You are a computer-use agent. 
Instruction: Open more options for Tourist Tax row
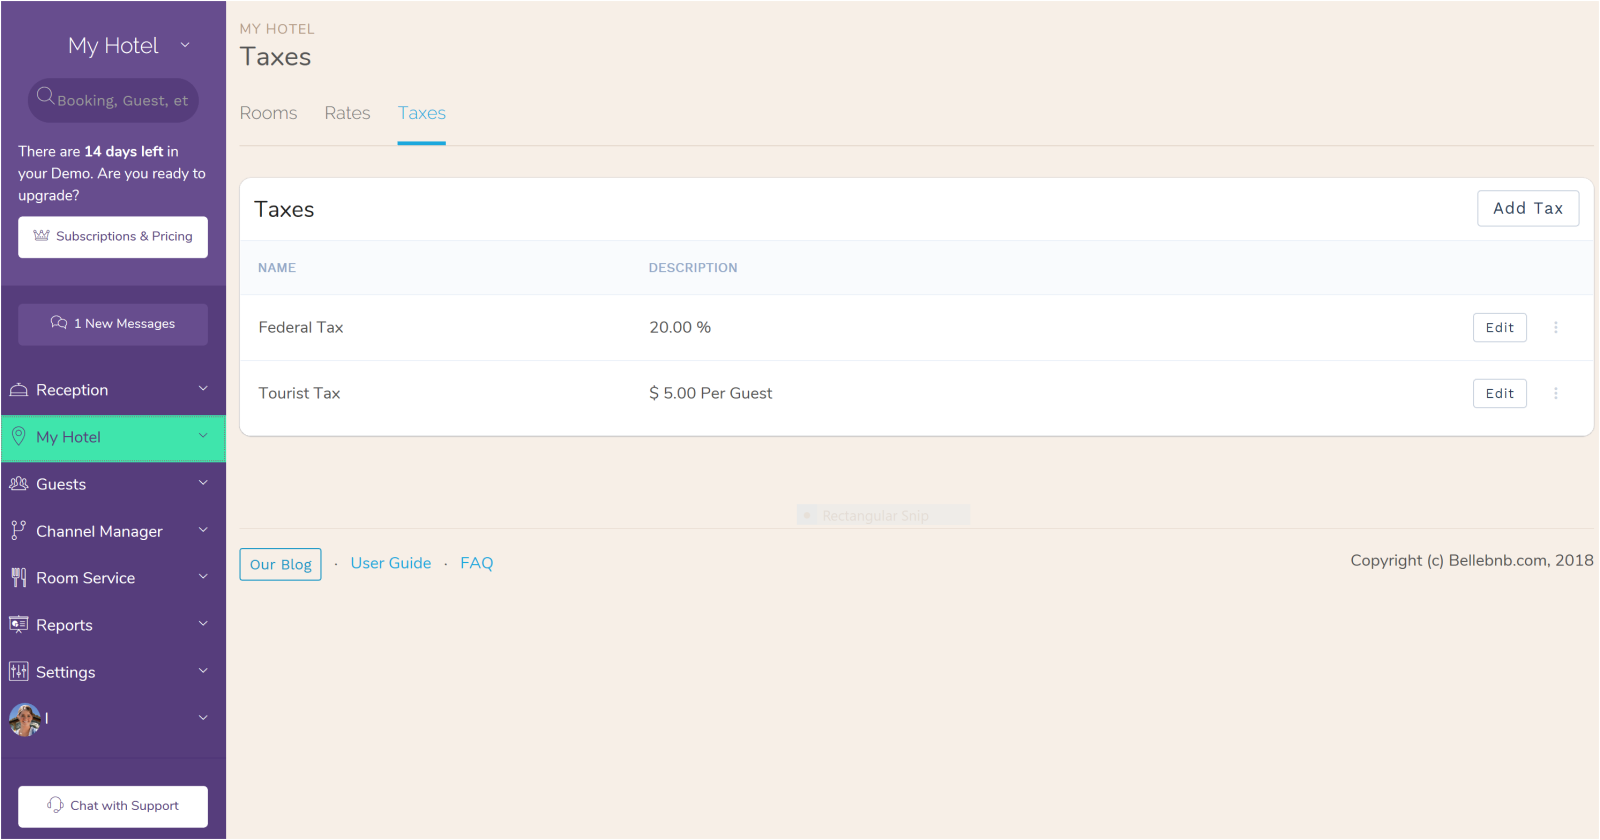[1556, 393]
